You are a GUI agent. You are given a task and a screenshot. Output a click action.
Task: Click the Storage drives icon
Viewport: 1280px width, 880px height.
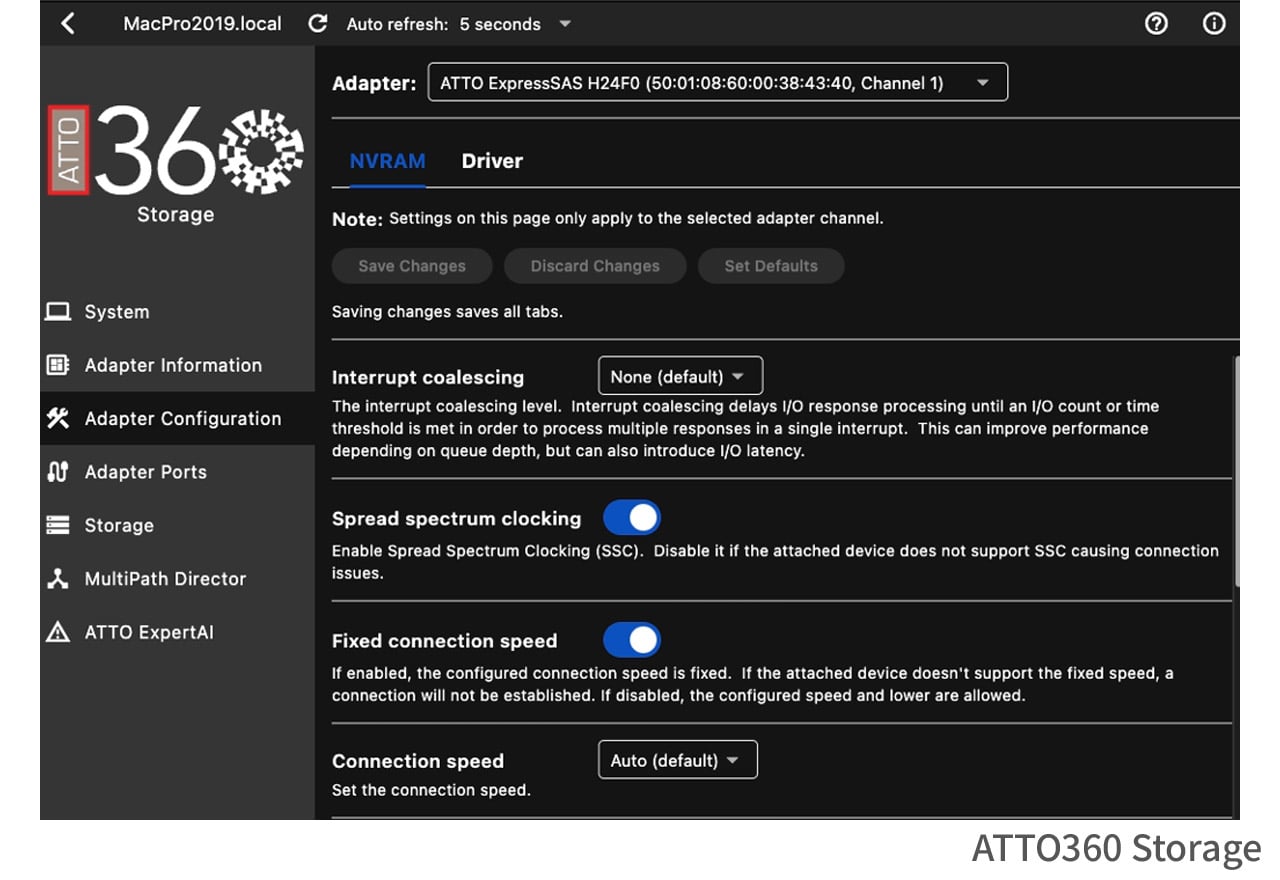pyautogui.click(x=58, y=525)
